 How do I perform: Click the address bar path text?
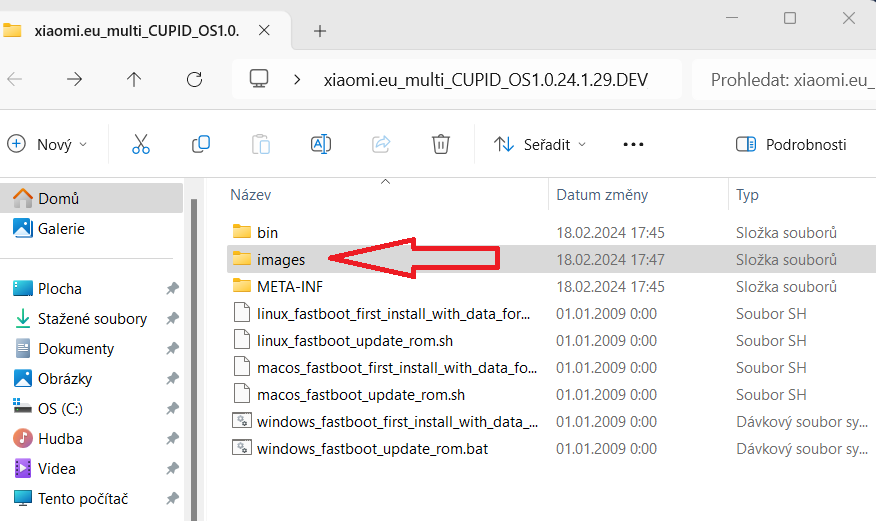tap(485, 80)
